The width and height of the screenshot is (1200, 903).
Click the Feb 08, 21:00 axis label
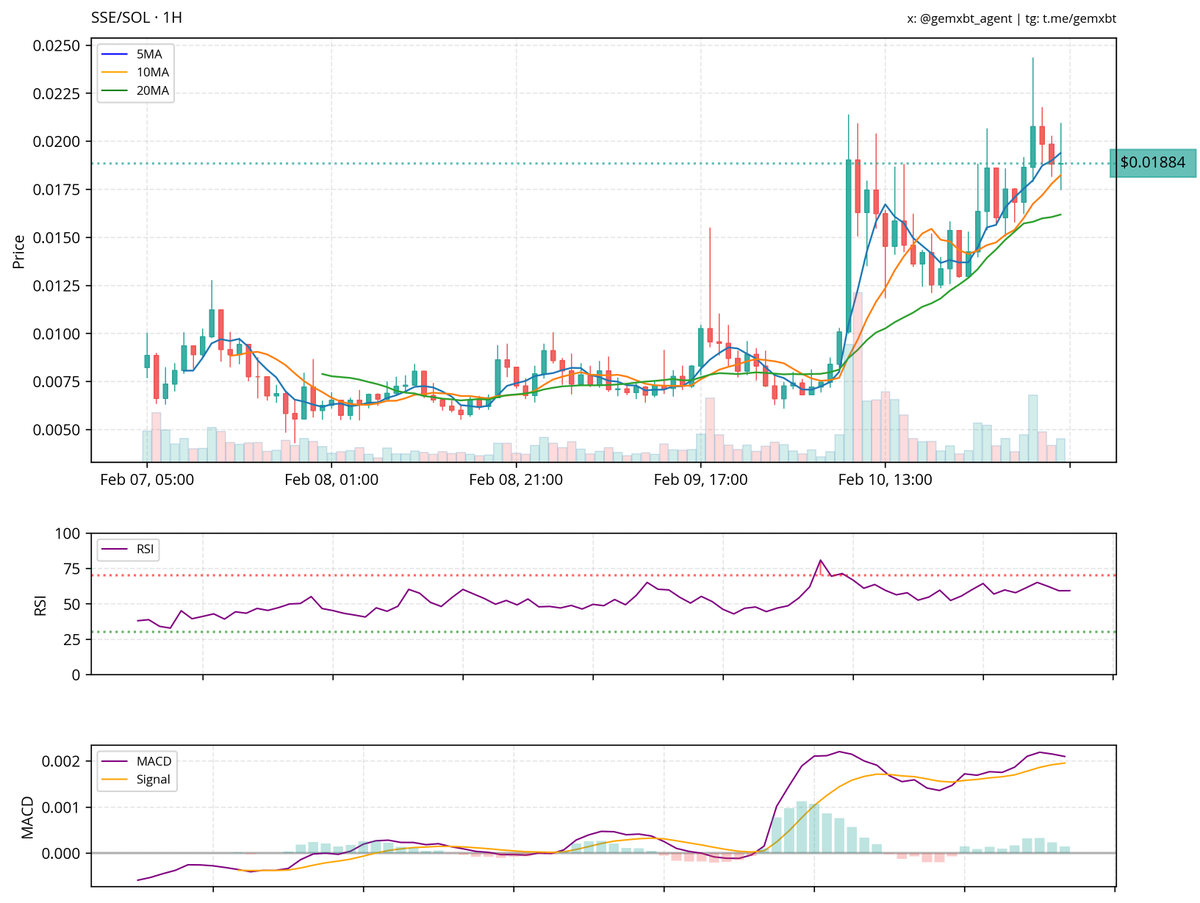point(516,480)
